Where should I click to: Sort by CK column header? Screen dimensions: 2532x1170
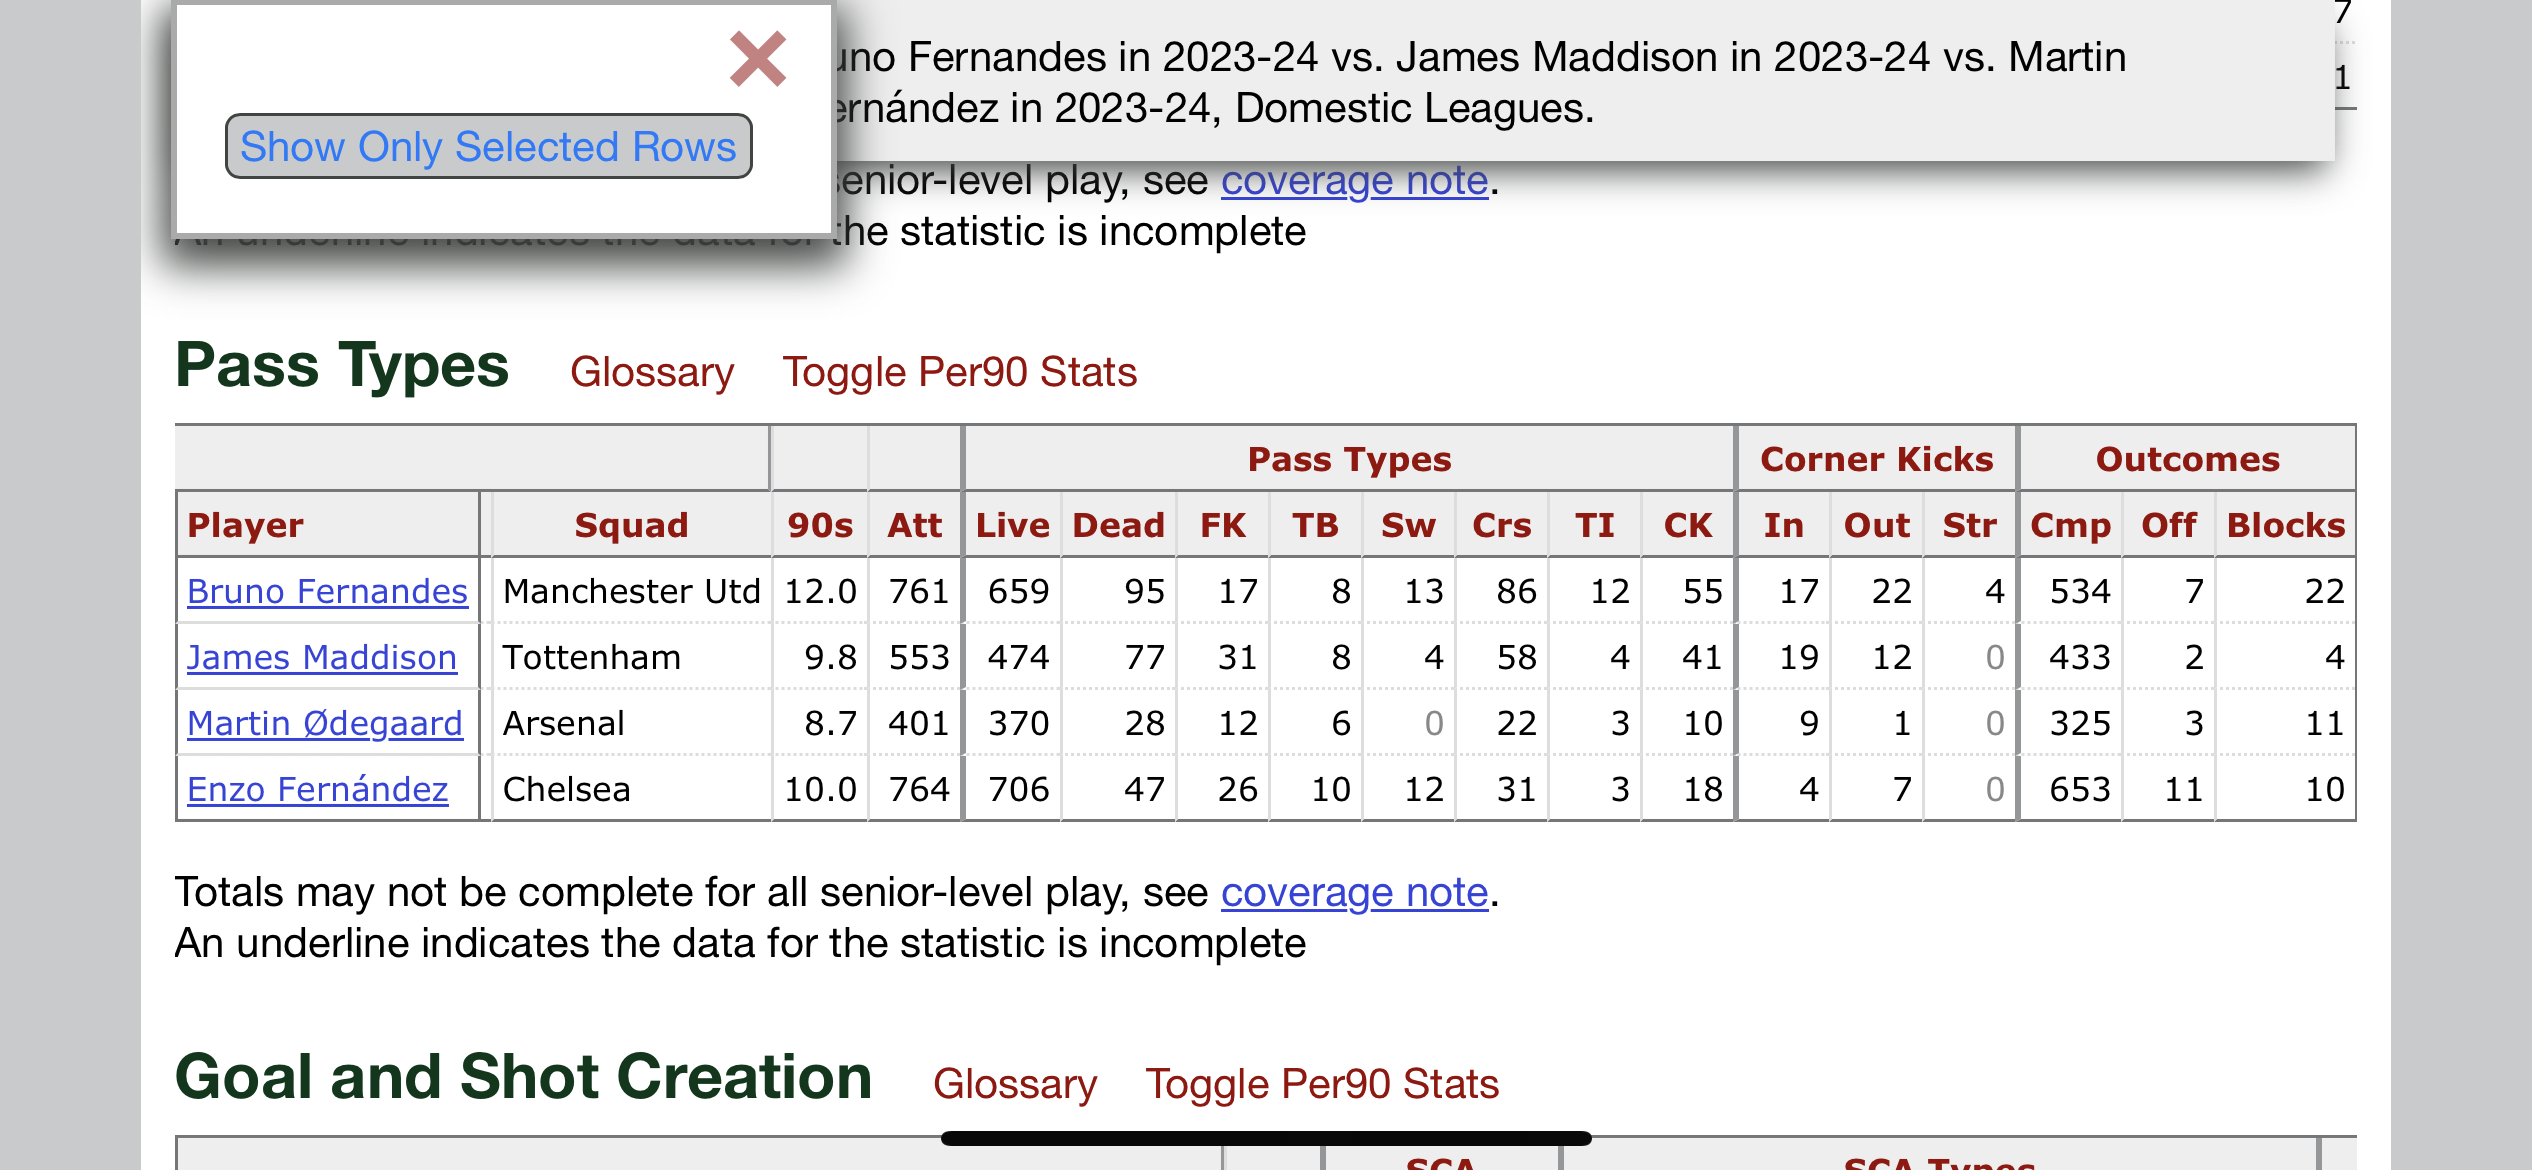[x=1688, y=525]
